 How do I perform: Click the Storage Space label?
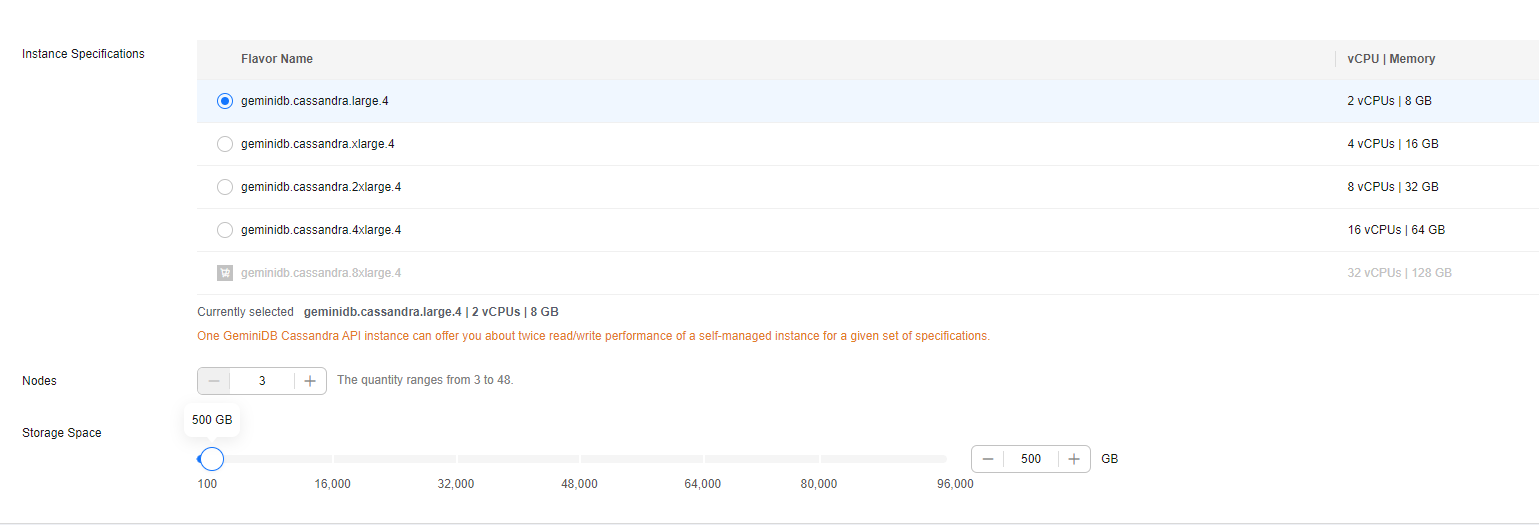(62, 433)
